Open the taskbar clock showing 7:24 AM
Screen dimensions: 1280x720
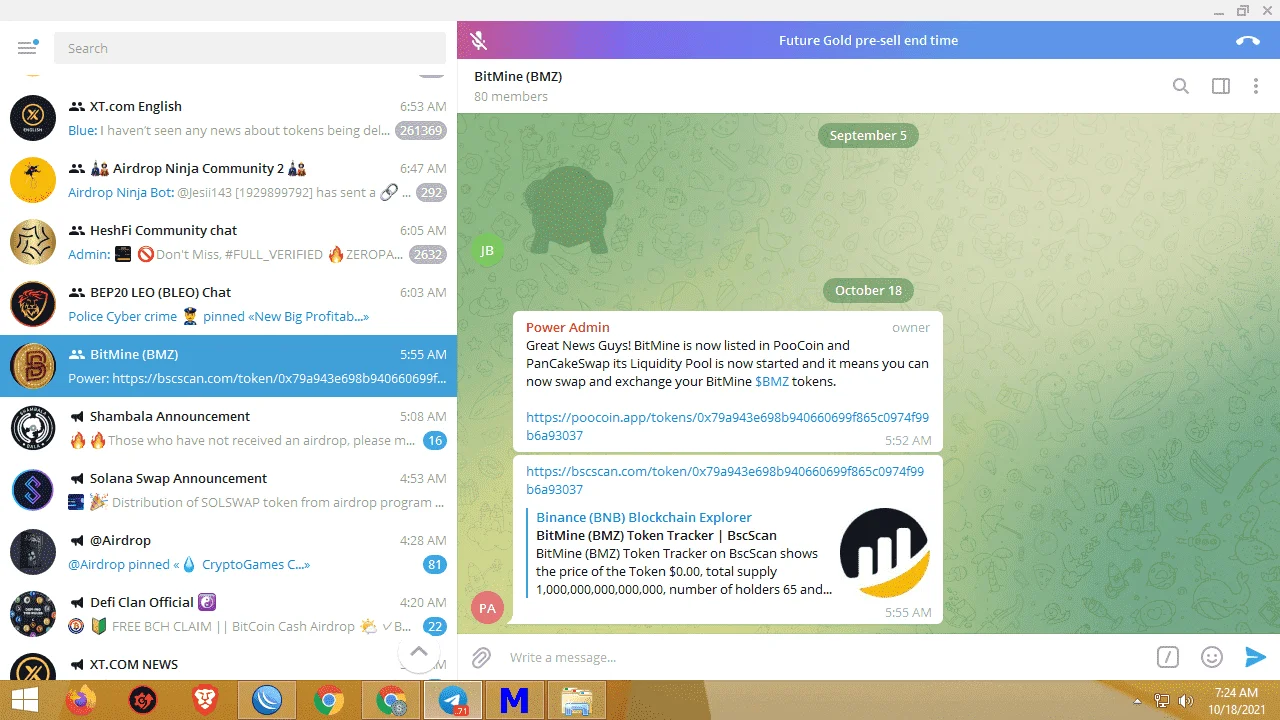[1236, 700]
